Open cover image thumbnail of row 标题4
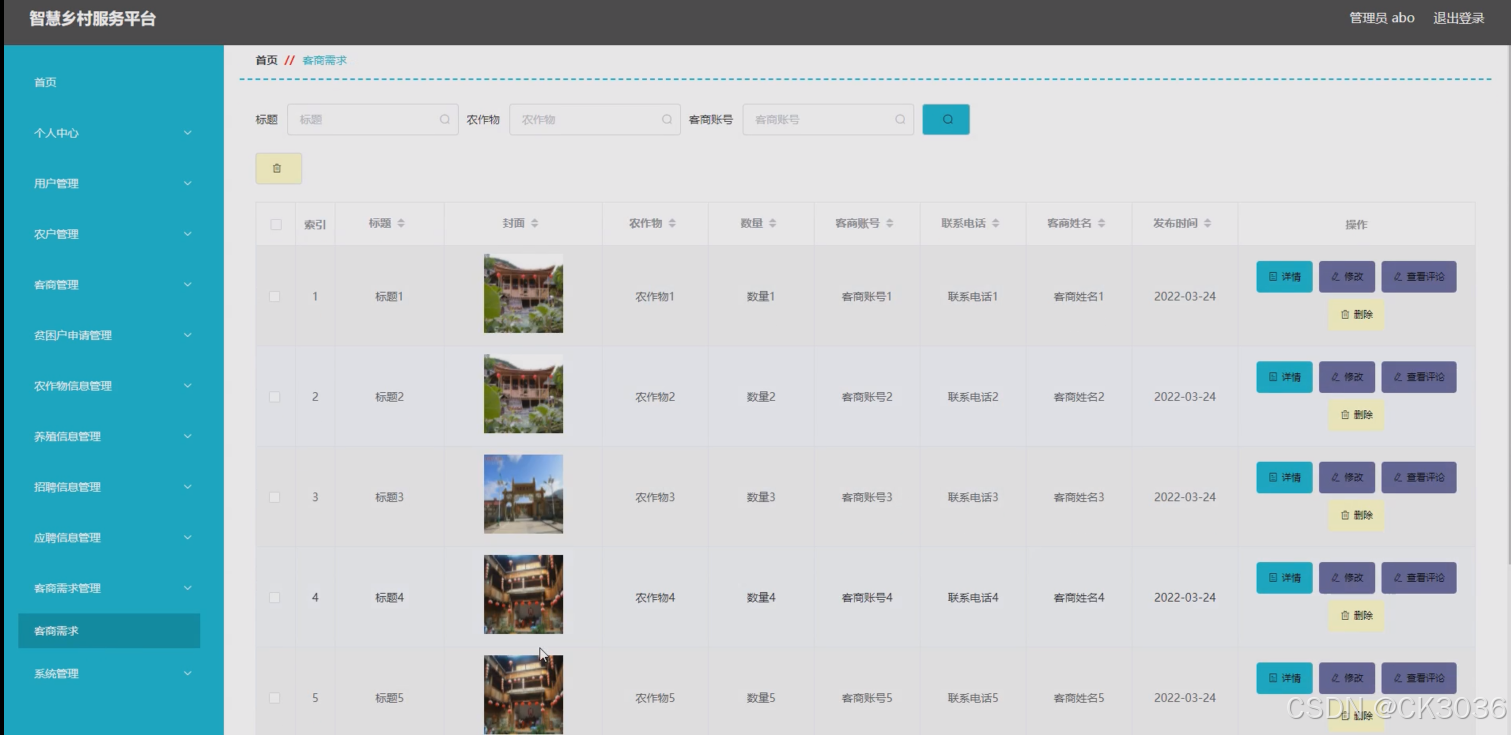1511x735 pixels. [523, 594]
